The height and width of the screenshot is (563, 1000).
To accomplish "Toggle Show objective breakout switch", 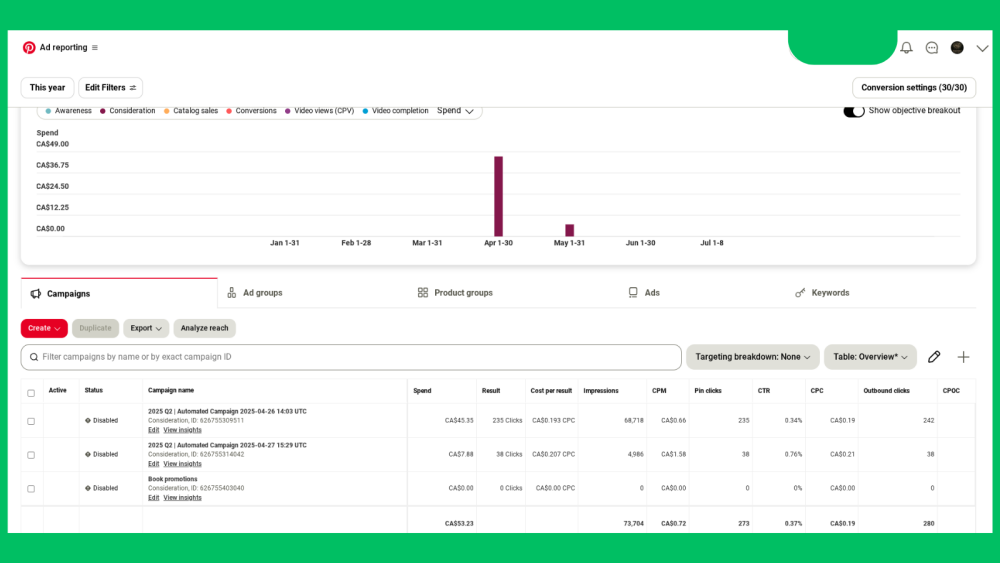I will coord(854,111).
